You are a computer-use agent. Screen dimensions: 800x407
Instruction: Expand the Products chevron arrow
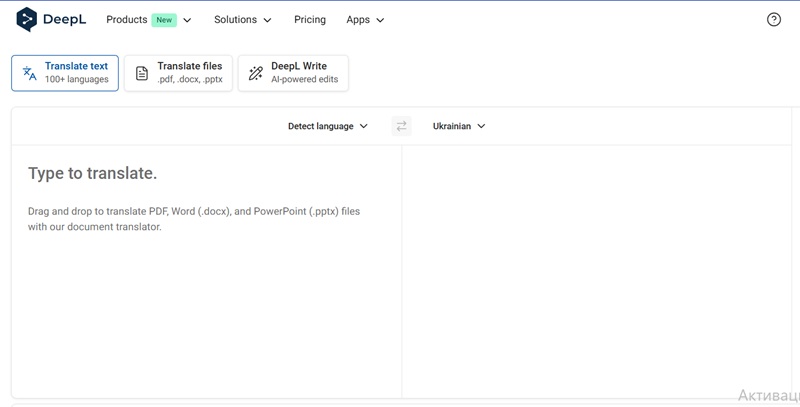point(187,20)
